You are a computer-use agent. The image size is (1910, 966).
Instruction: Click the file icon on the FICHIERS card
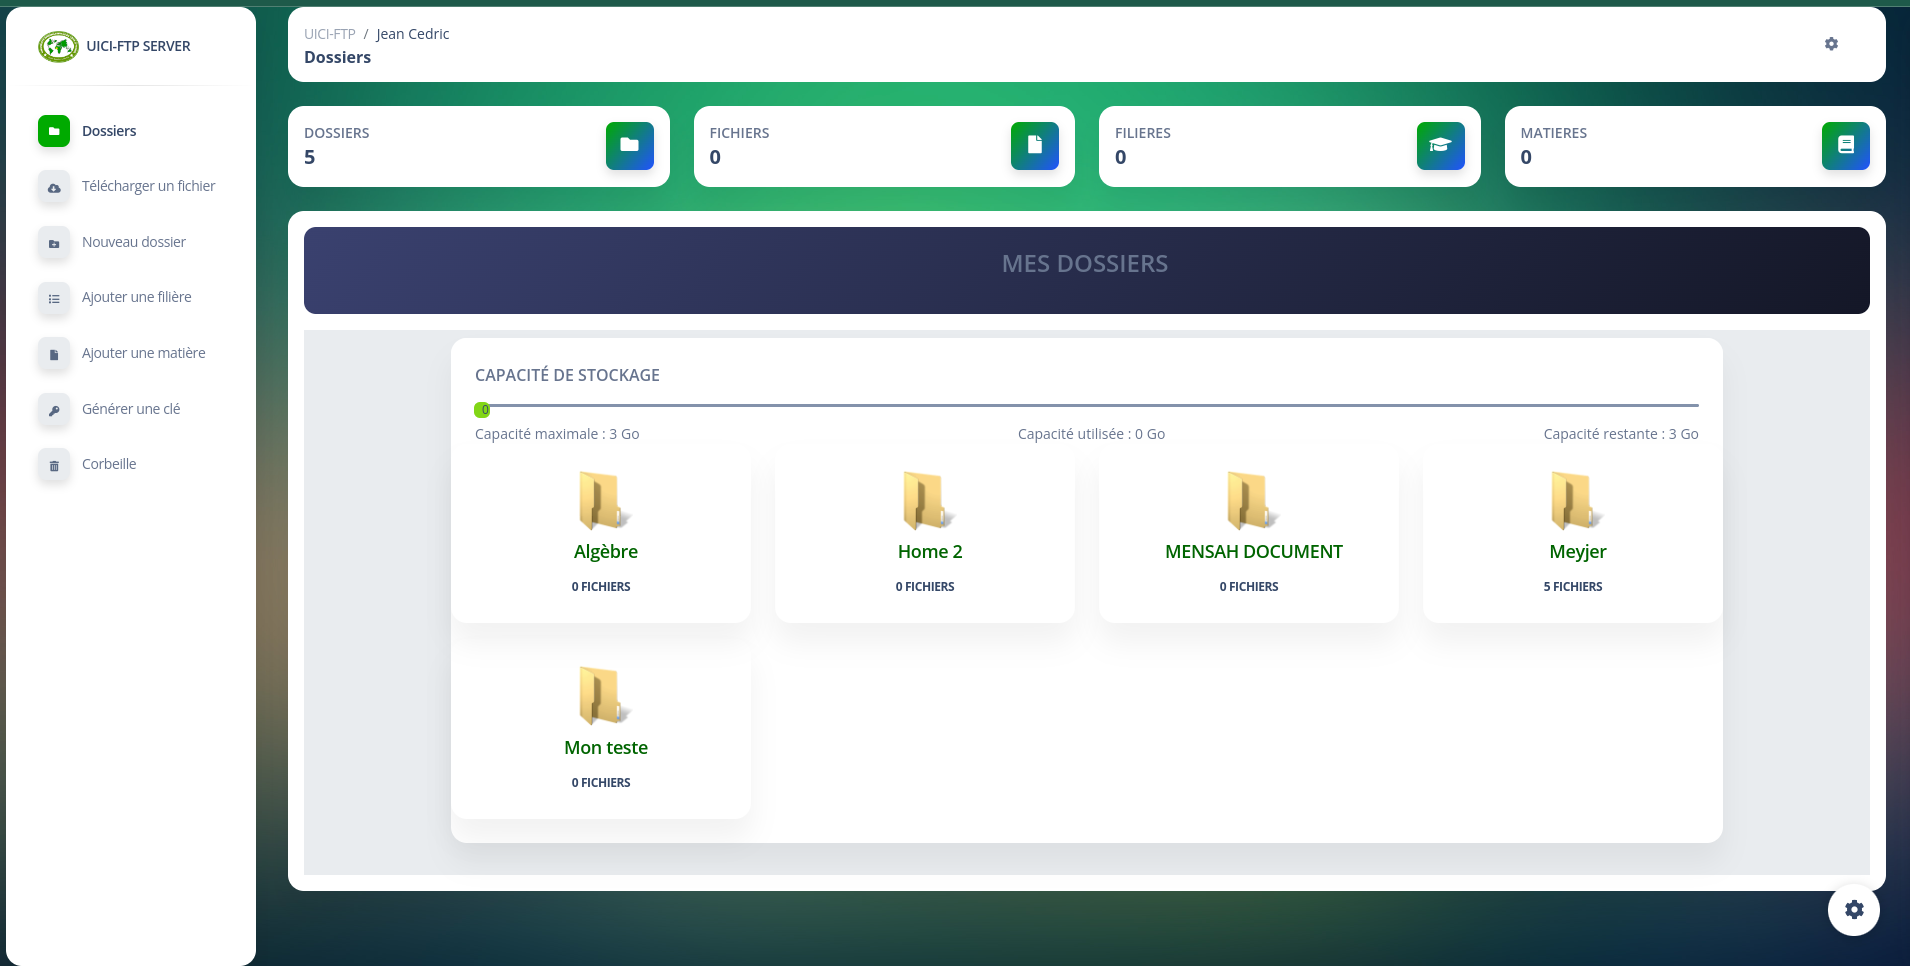pyautogui.click(x=1035, y=145)
